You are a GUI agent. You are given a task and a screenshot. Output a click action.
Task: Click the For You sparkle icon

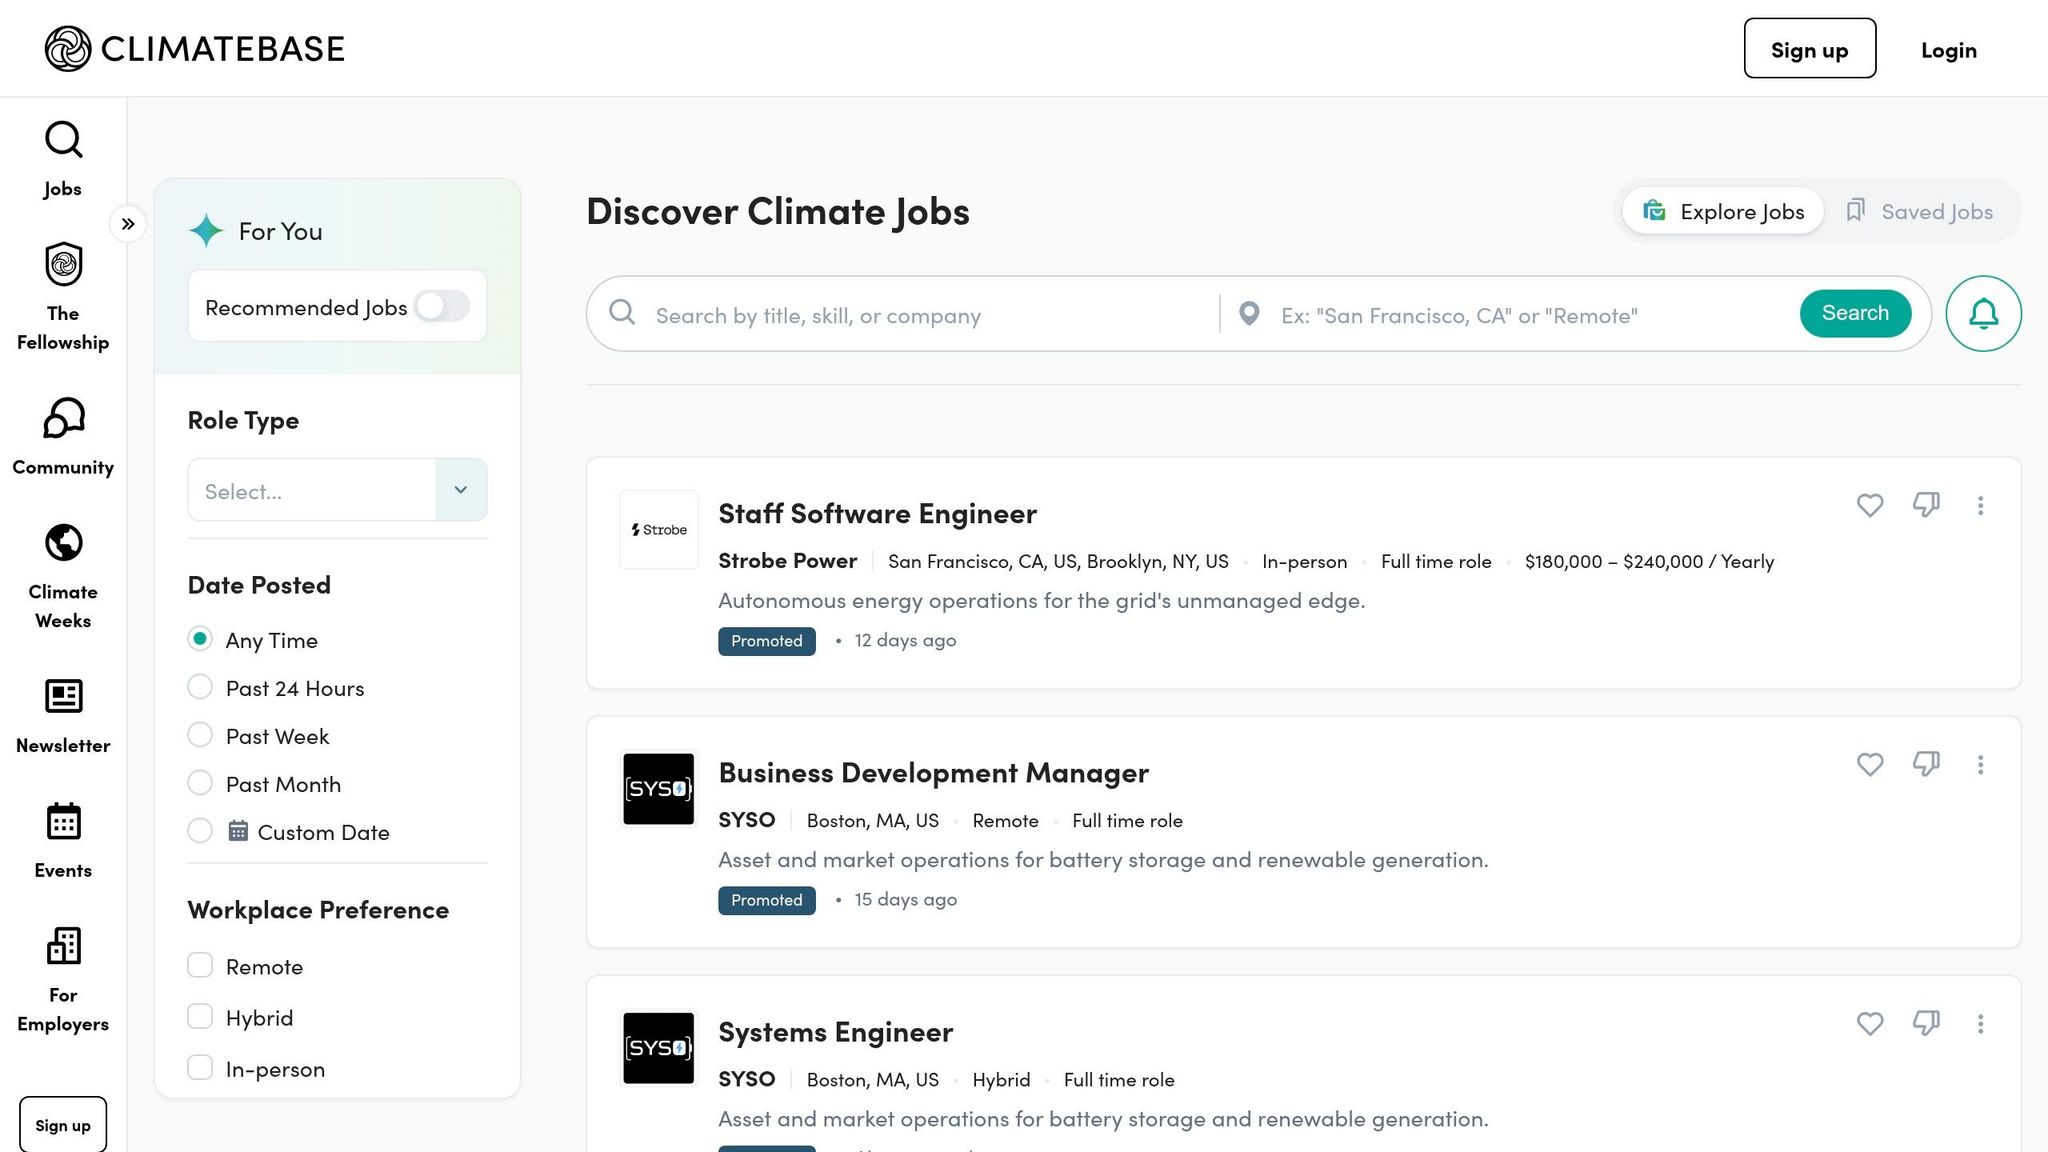click(x=206, y=231)
